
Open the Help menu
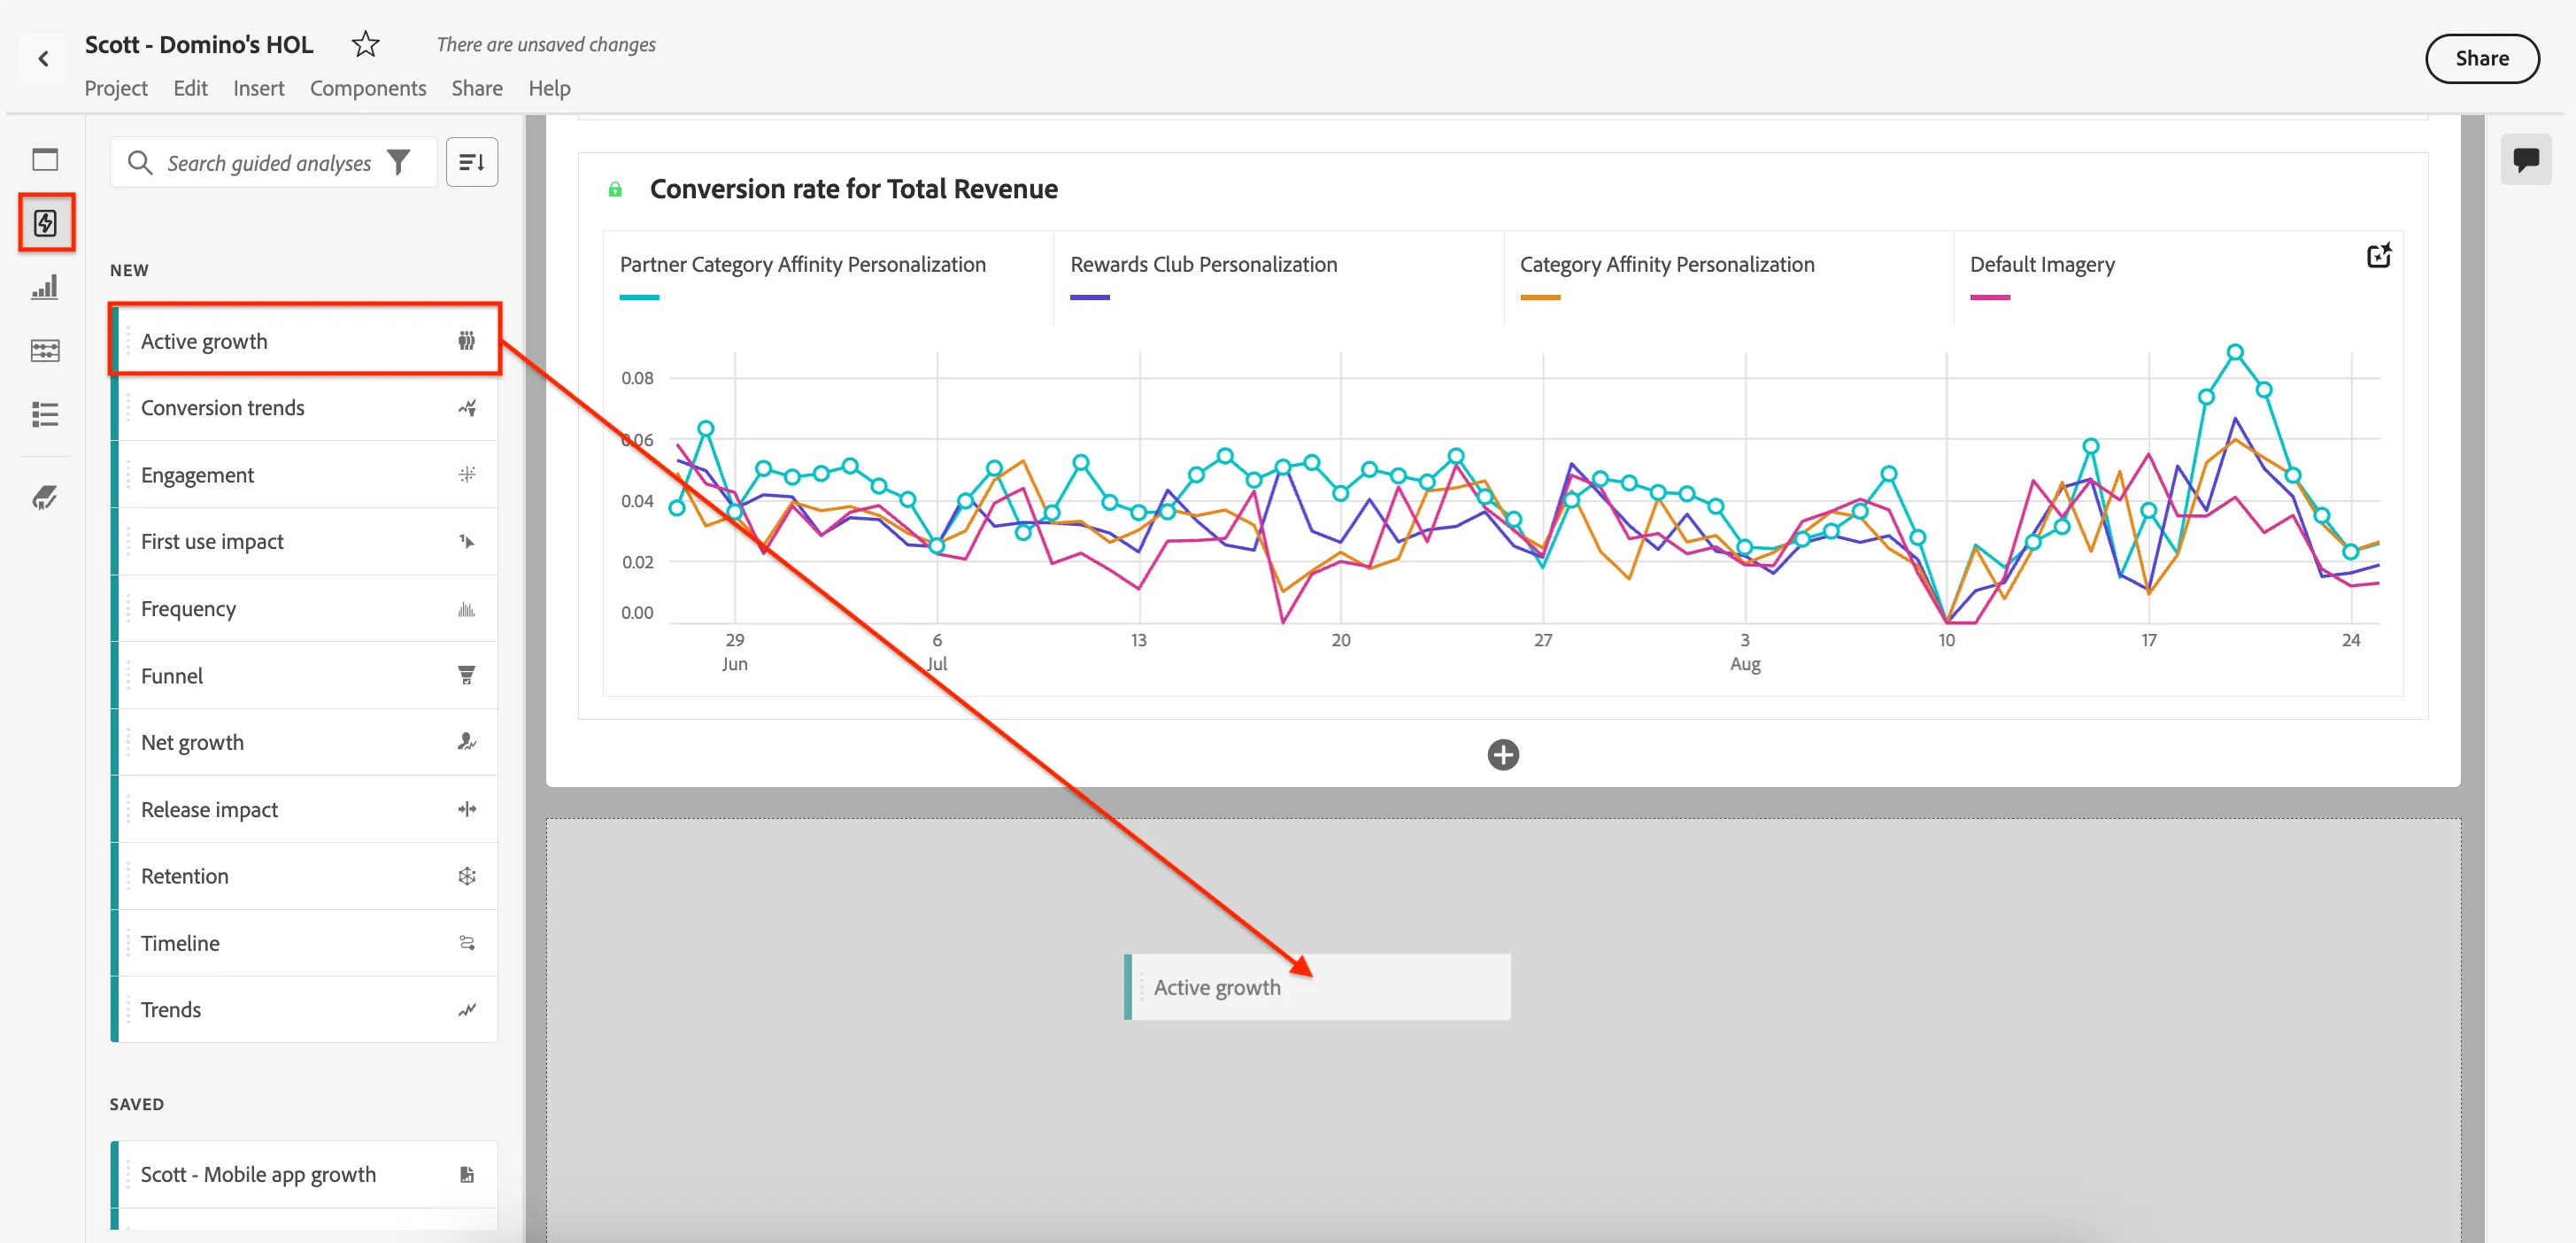(x=549, y=88)
